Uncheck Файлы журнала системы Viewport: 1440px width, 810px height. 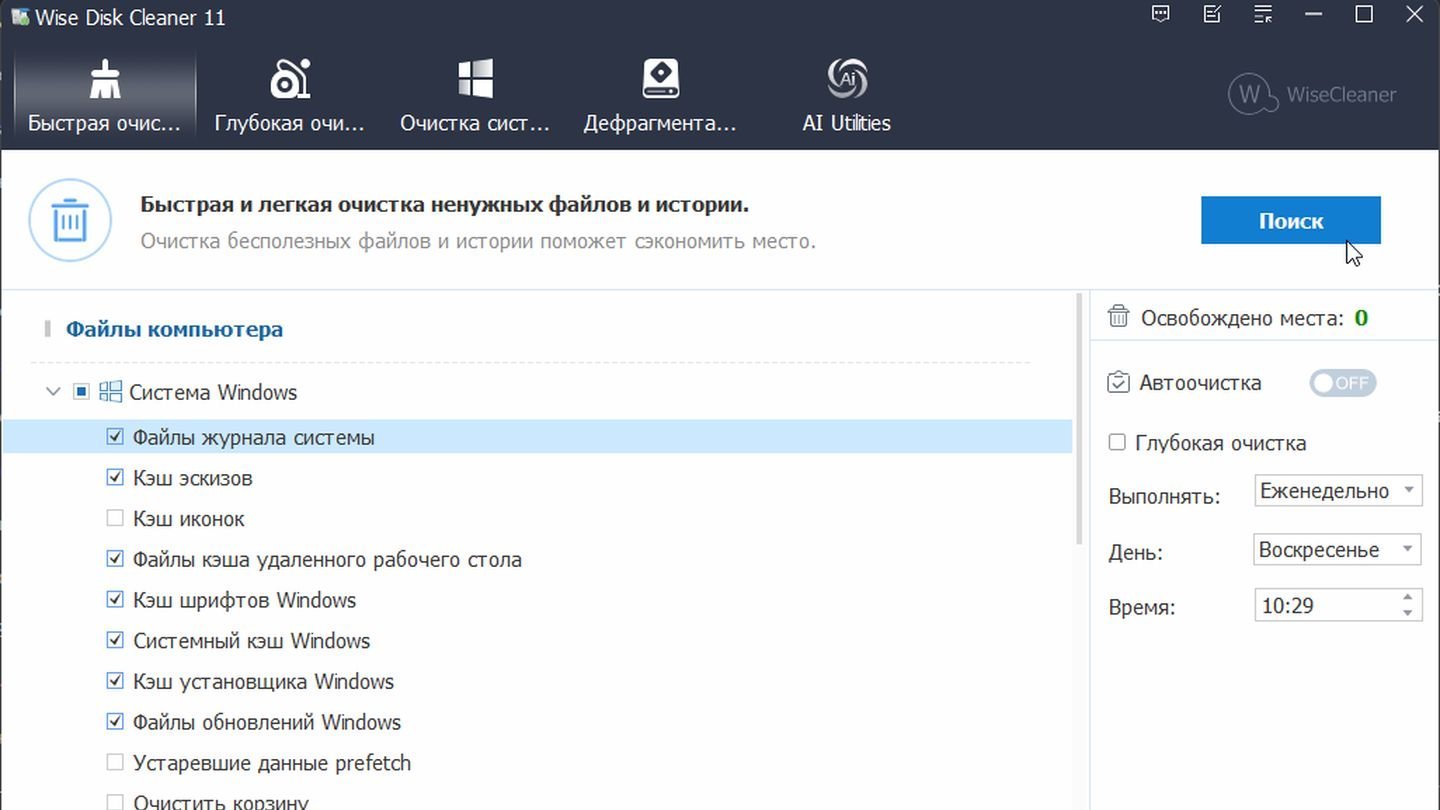click(x=115, y=437)
